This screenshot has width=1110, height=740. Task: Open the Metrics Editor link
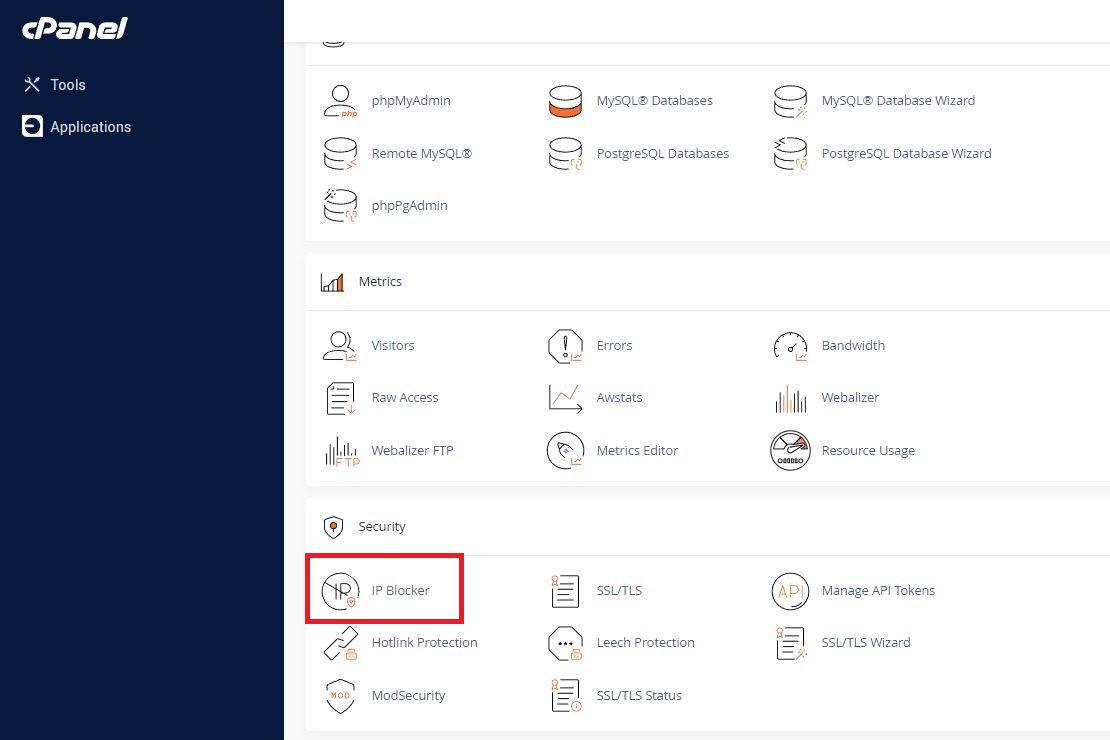click(637, 450)
